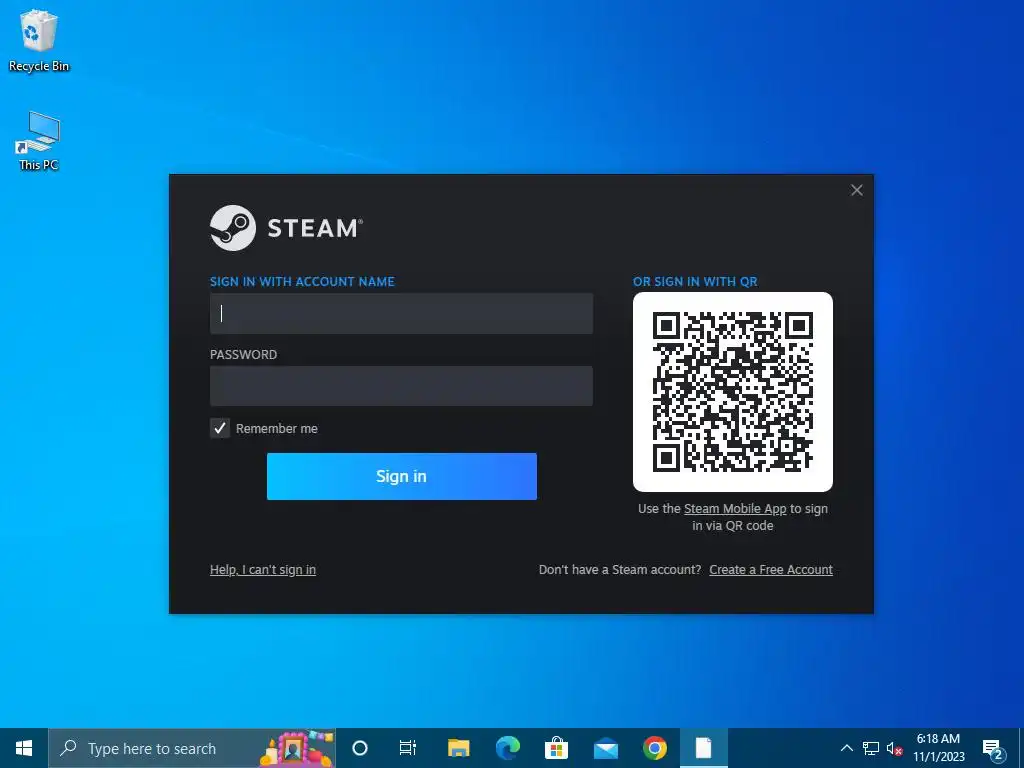Click the Don't have a Steam account? text
Screen dimensions: 1024x768
(620, 569)
